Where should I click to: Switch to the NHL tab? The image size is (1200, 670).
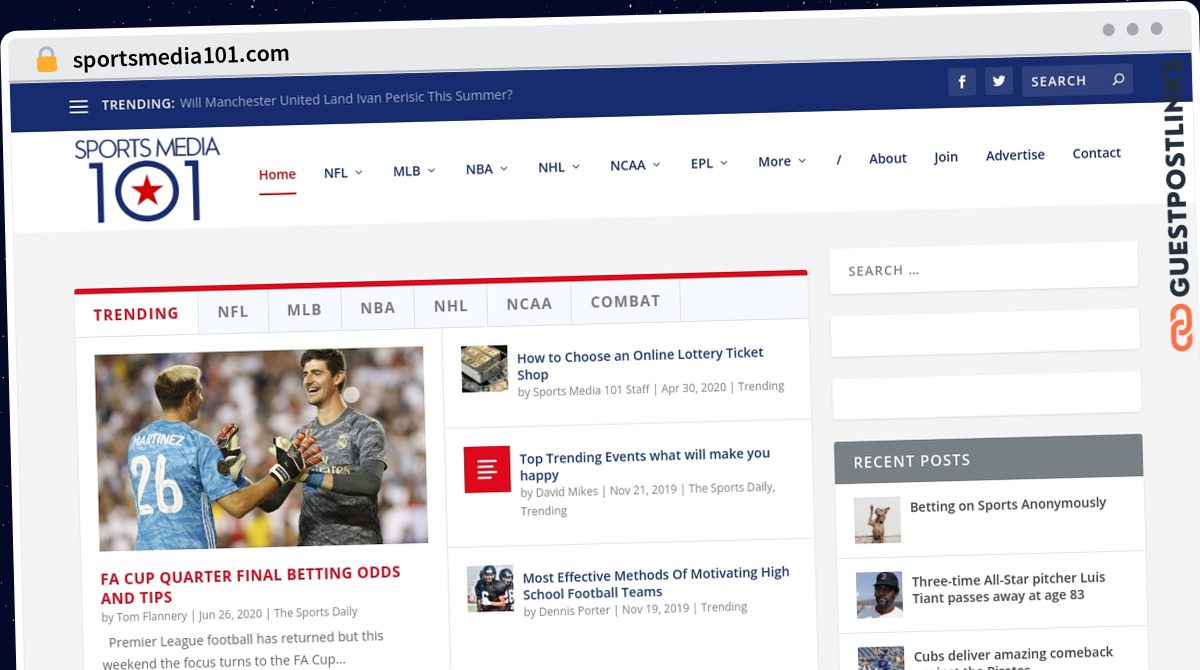tap(451, 305)
